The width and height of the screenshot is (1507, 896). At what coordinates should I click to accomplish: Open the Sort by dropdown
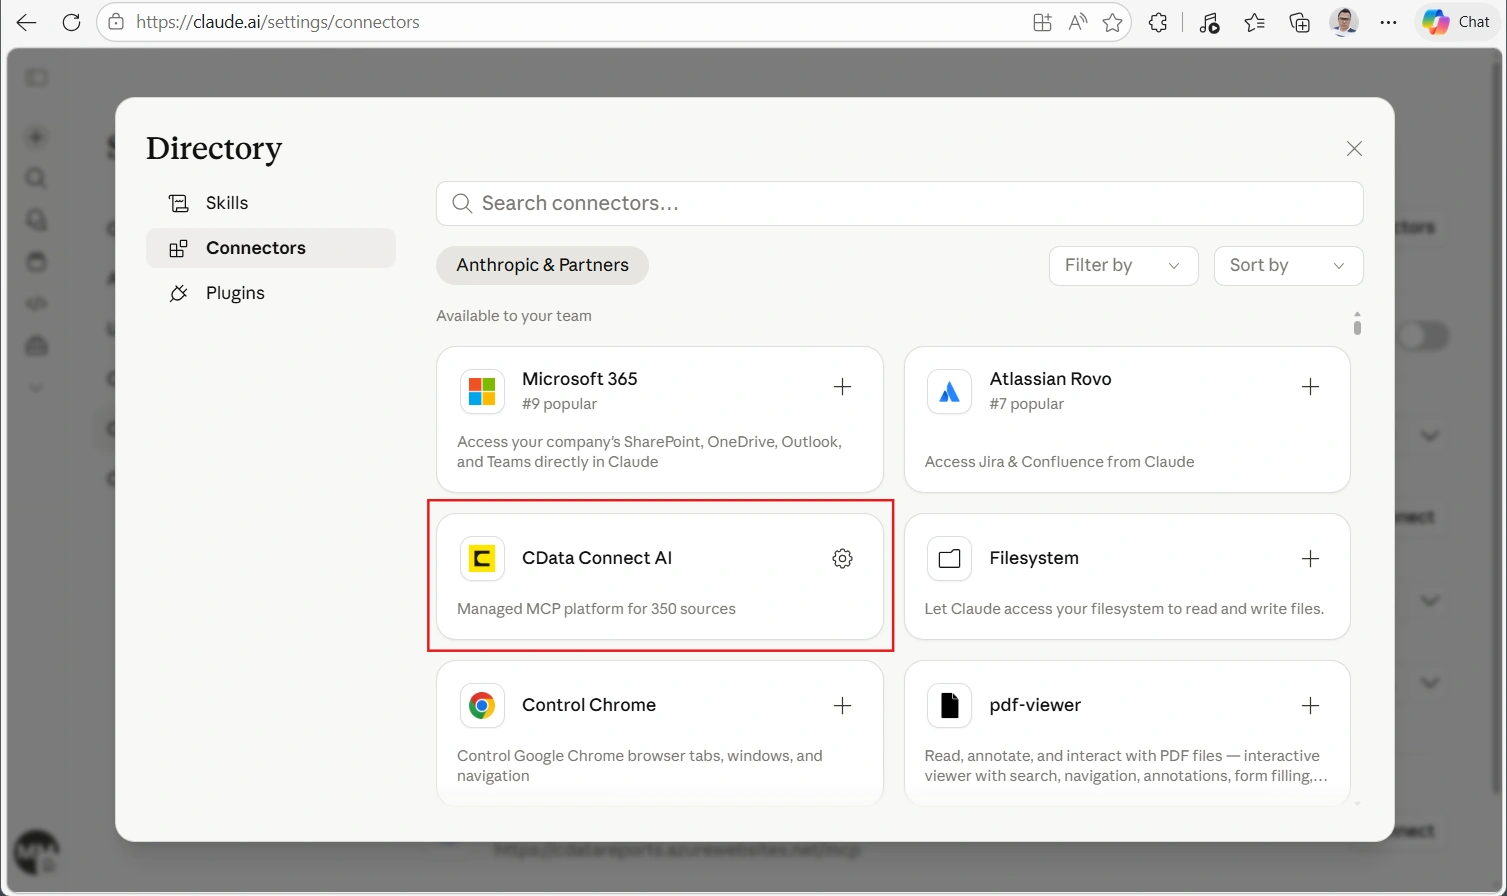coord(1288,265)
